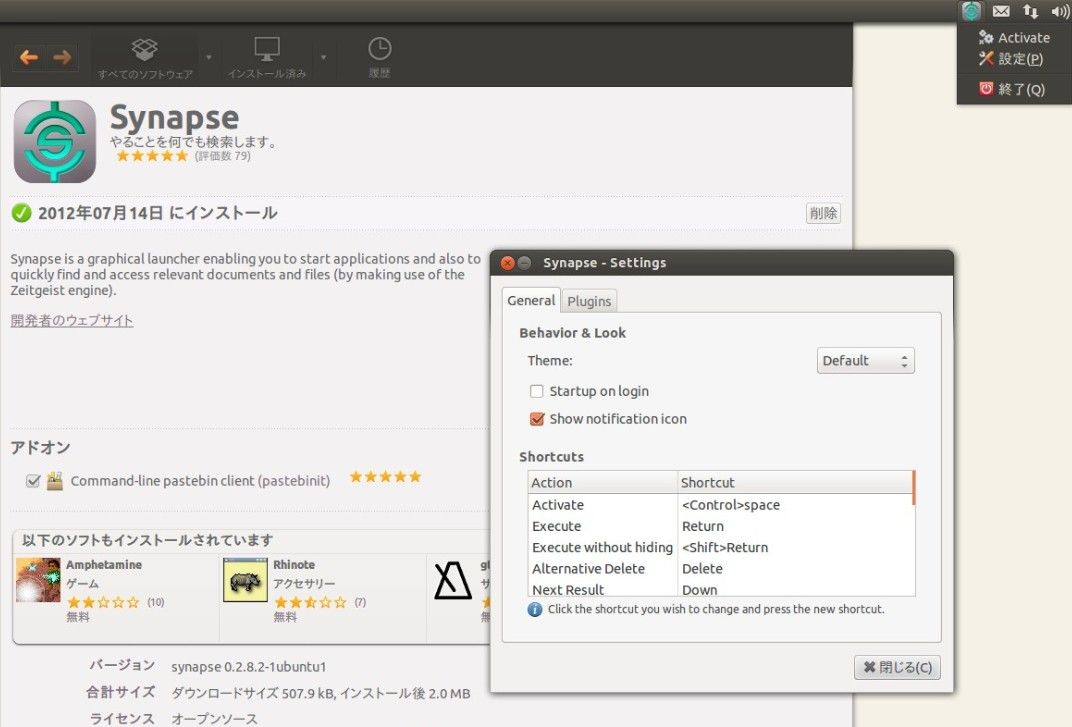Viewport: 1072px width, 727px height.
Task: Open the Theme dropdown set to Default
Action: coord(866,360)
